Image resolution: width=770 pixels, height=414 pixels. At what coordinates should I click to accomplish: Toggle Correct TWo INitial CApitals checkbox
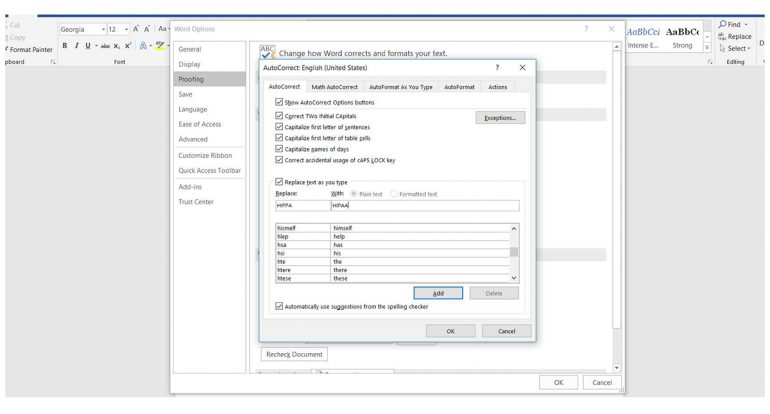[x=279, y=116]
